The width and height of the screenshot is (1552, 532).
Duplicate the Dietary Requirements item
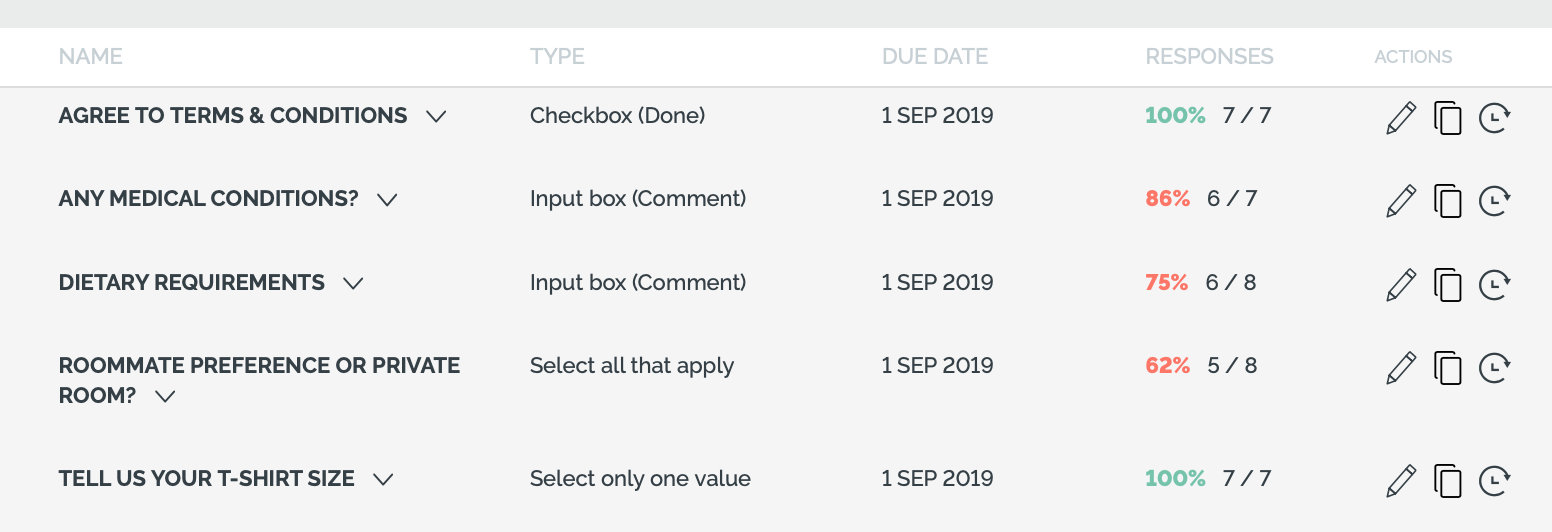[1447, 285]
